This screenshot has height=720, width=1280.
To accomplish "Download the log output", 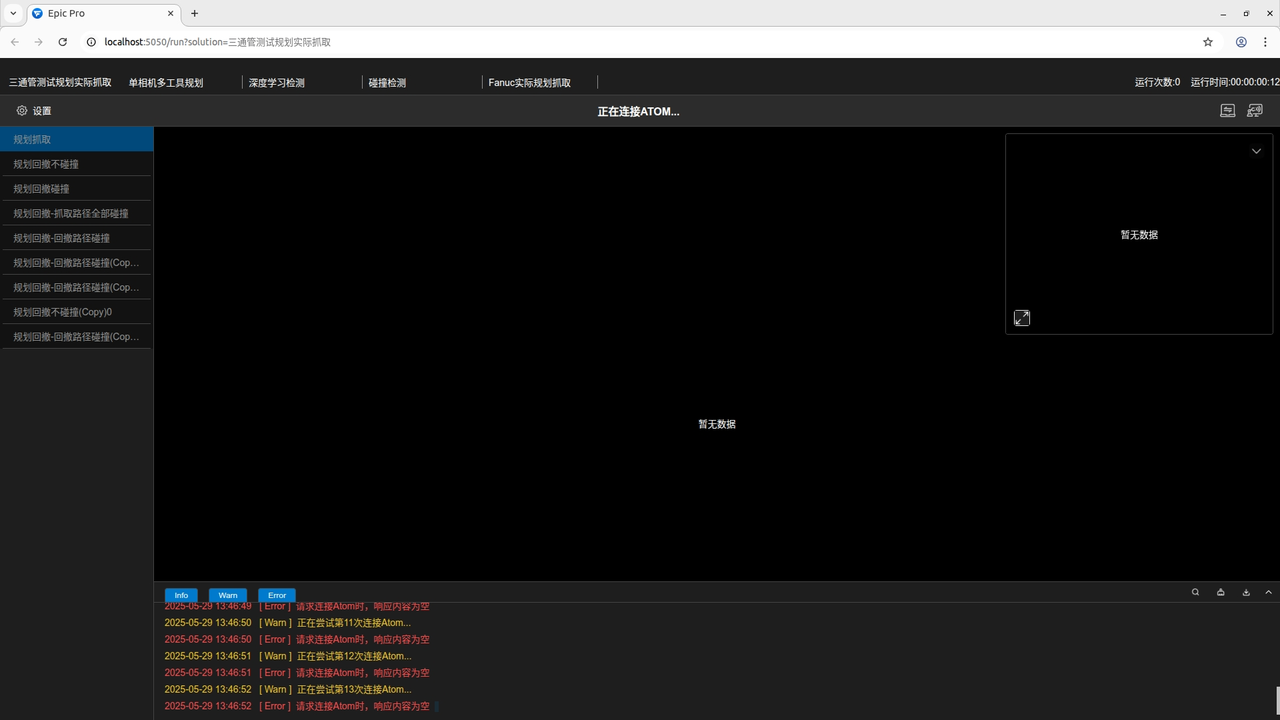I will pyautogui.click(x=1246, y=592).
